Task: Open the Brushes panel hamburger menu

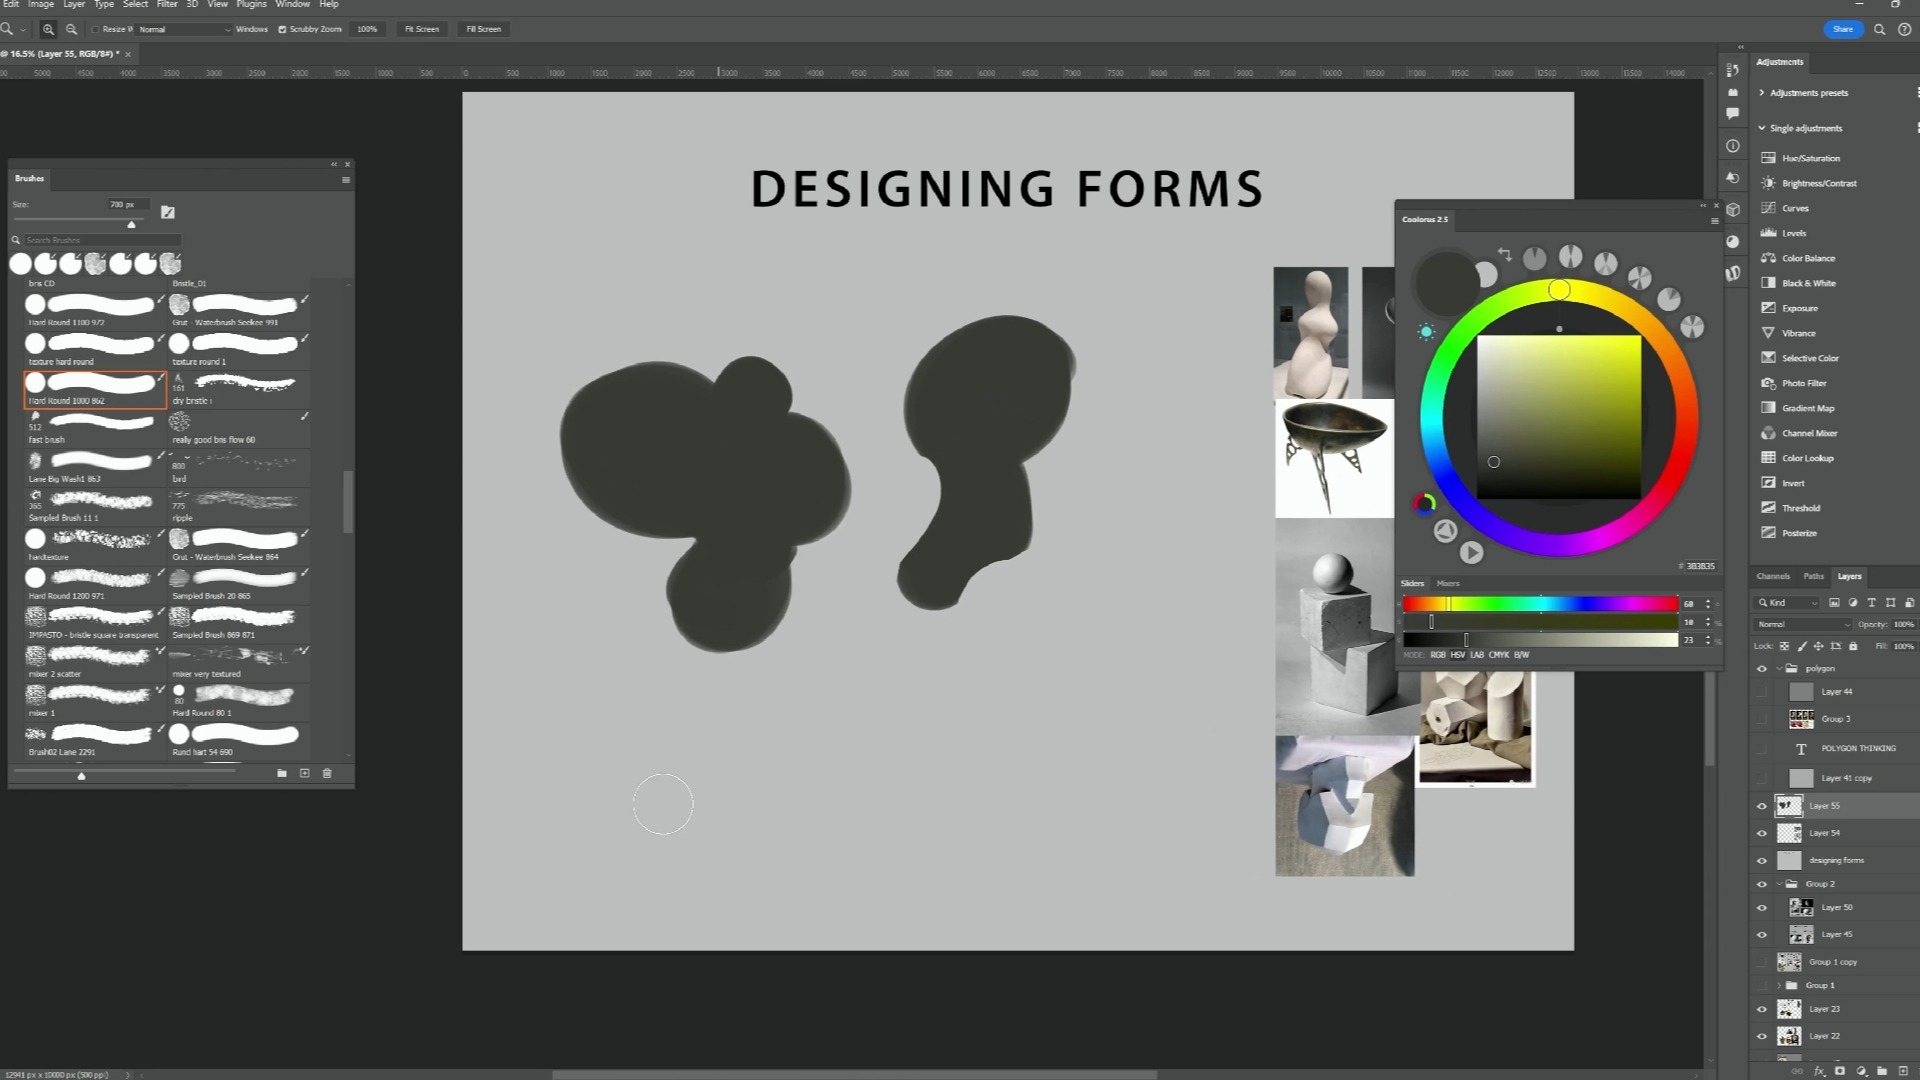Action: (x=346, y=180)
